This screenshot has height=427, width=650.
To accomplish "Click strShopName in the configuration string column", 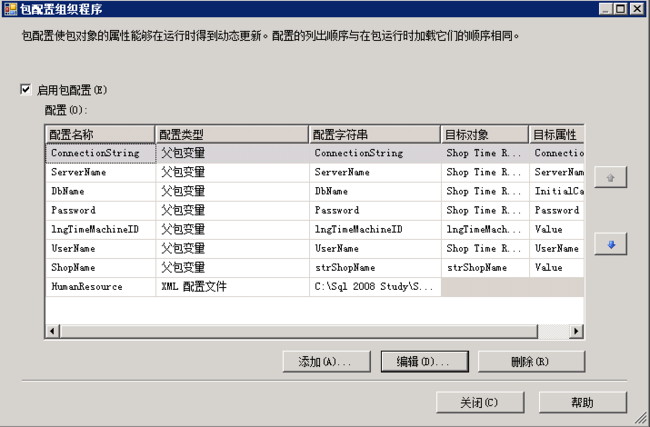I will click(x=375, y=267).
